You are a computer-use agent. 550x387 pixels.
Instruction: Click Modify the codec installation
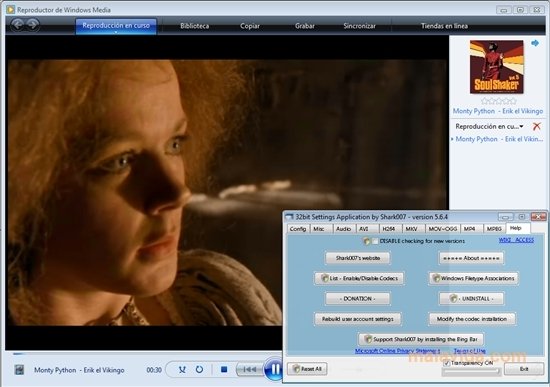(x=472, y=319)
